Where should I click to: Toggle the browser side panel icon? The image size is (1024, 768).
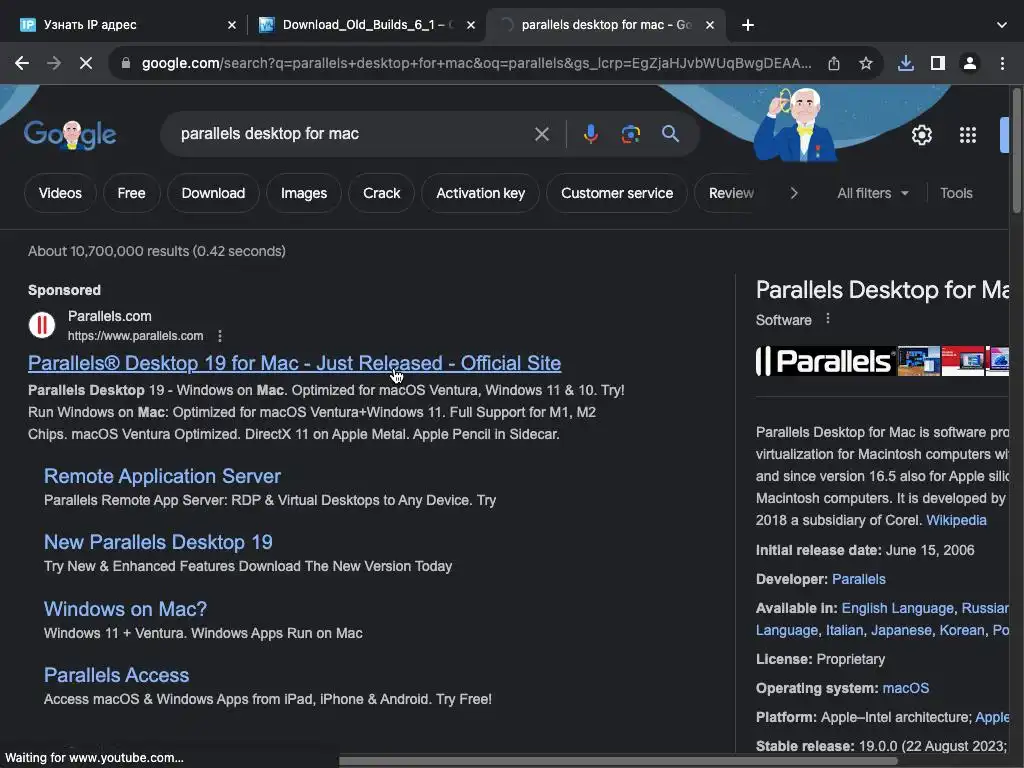938,63
